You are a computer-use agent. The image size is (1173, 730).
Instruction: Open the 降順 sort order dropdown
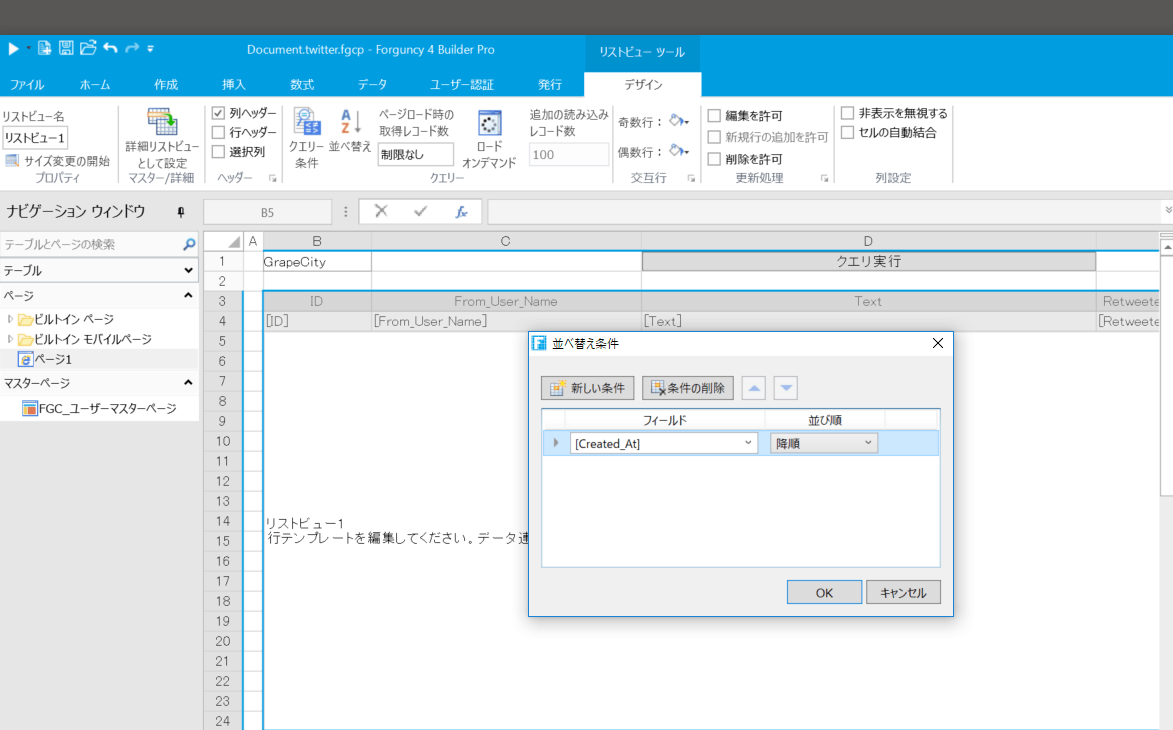(868, 443)
